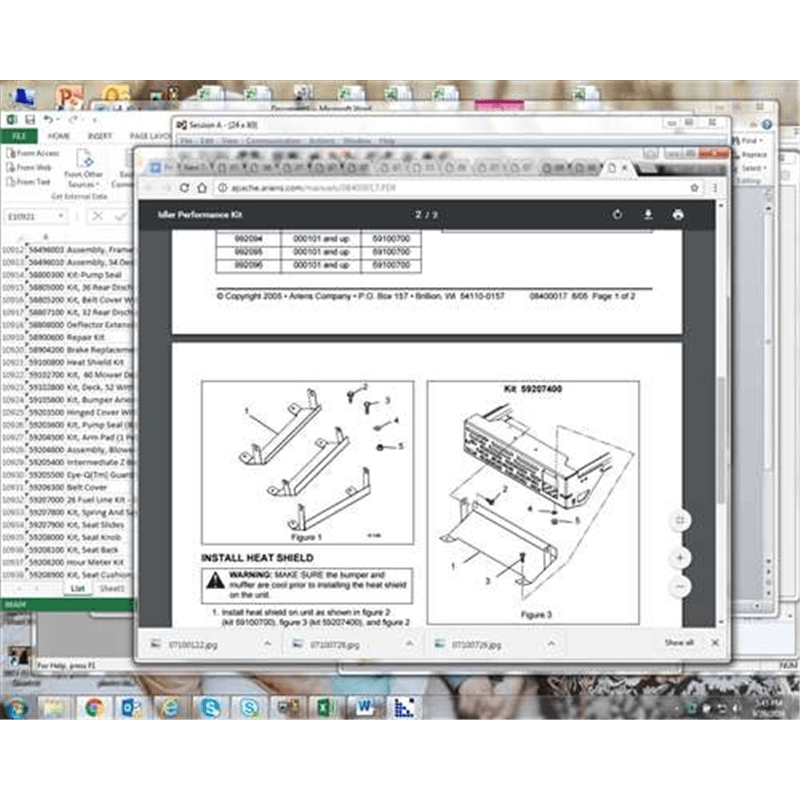Go to the Chrome home page
The image size is (800, 800).
tap(202, 188)
